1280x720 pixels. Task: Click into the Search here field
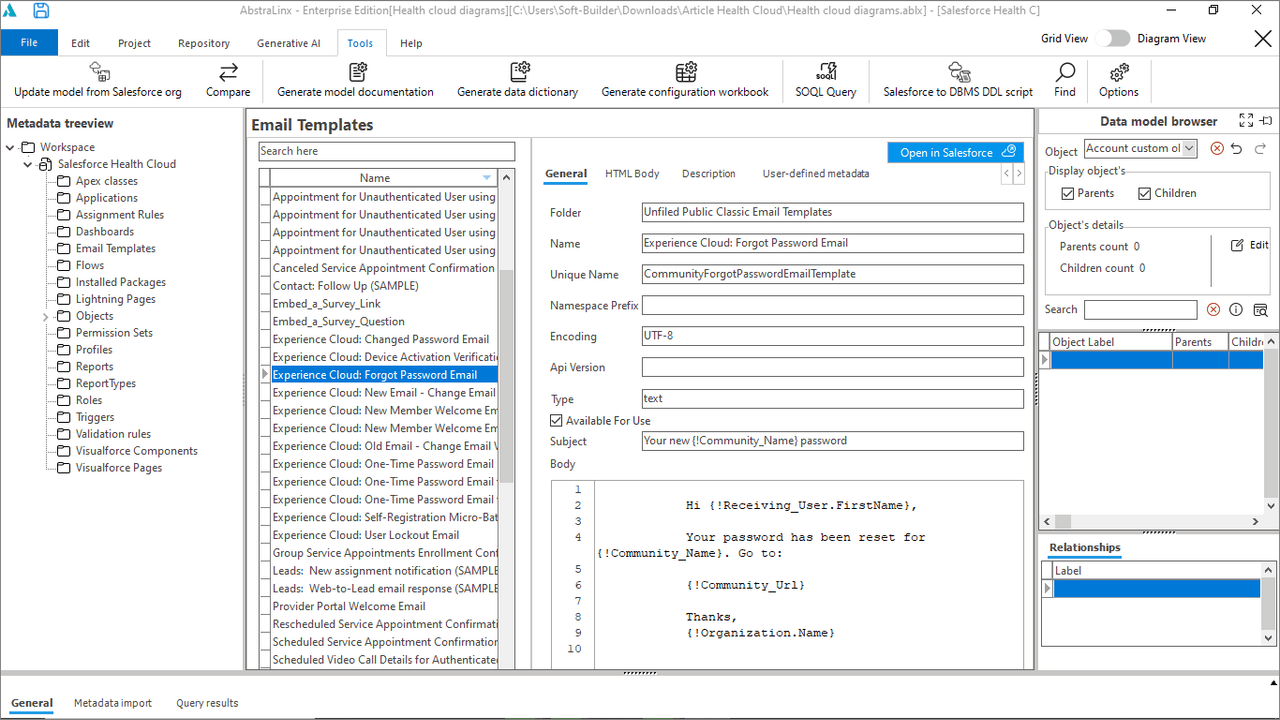(386, 151)
